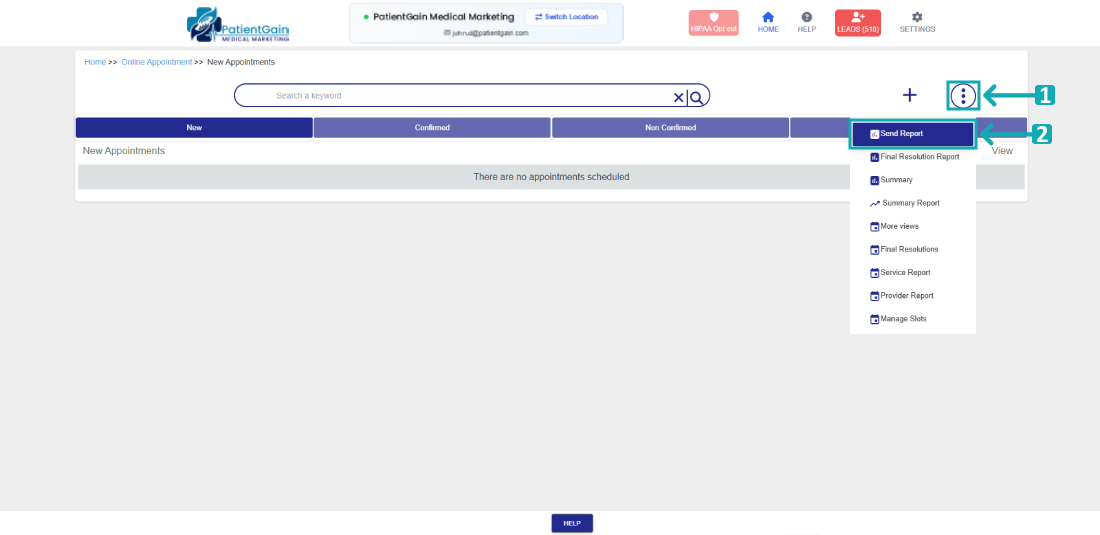This screenshot has height=535, width=1100.
Task: Click the More views calendar icon
Action: coord(874,226)
